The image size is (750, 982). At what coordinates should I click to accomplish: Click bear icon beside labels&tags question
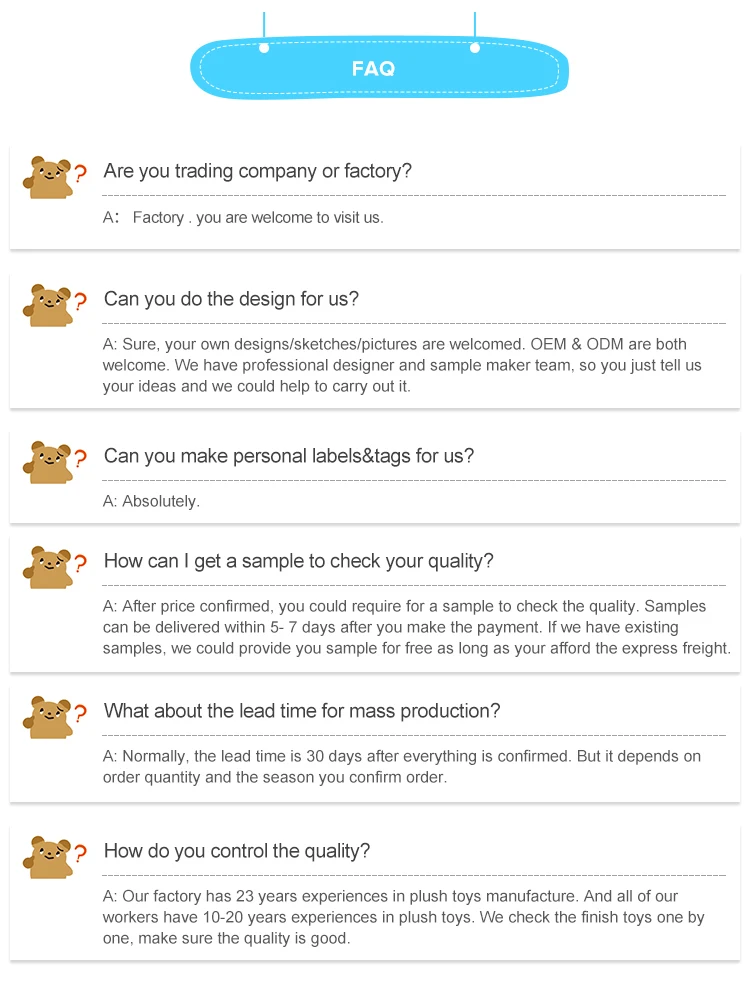48,462
